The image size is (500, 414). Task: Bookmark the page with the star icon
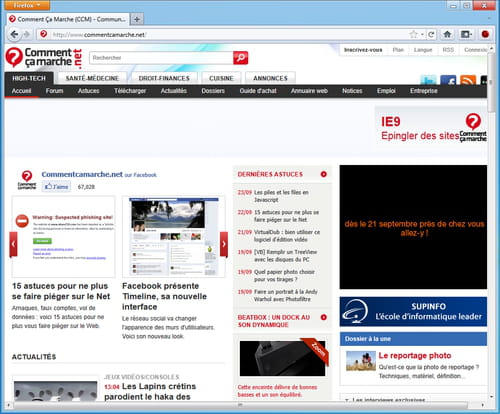click(x=413, y=34)
